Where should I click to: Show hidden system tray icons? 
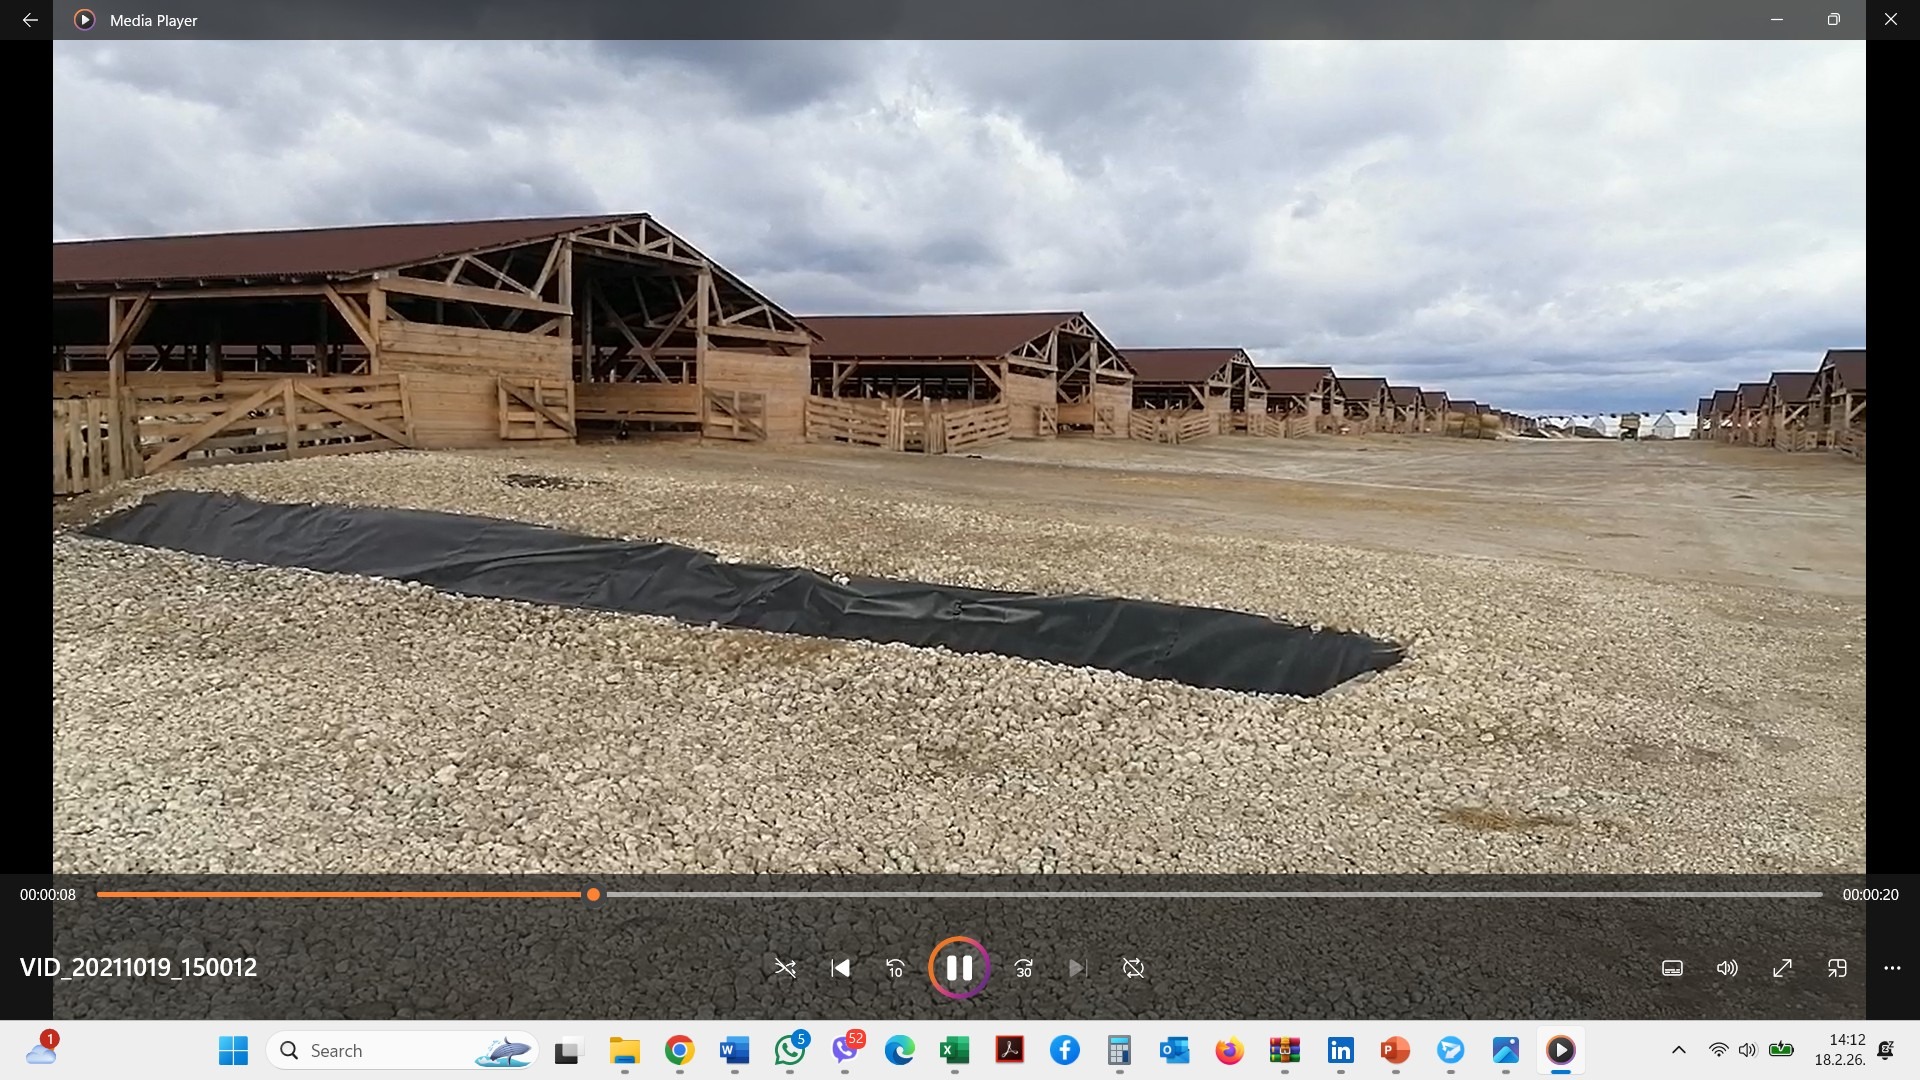click(x=1679, y=1050)
